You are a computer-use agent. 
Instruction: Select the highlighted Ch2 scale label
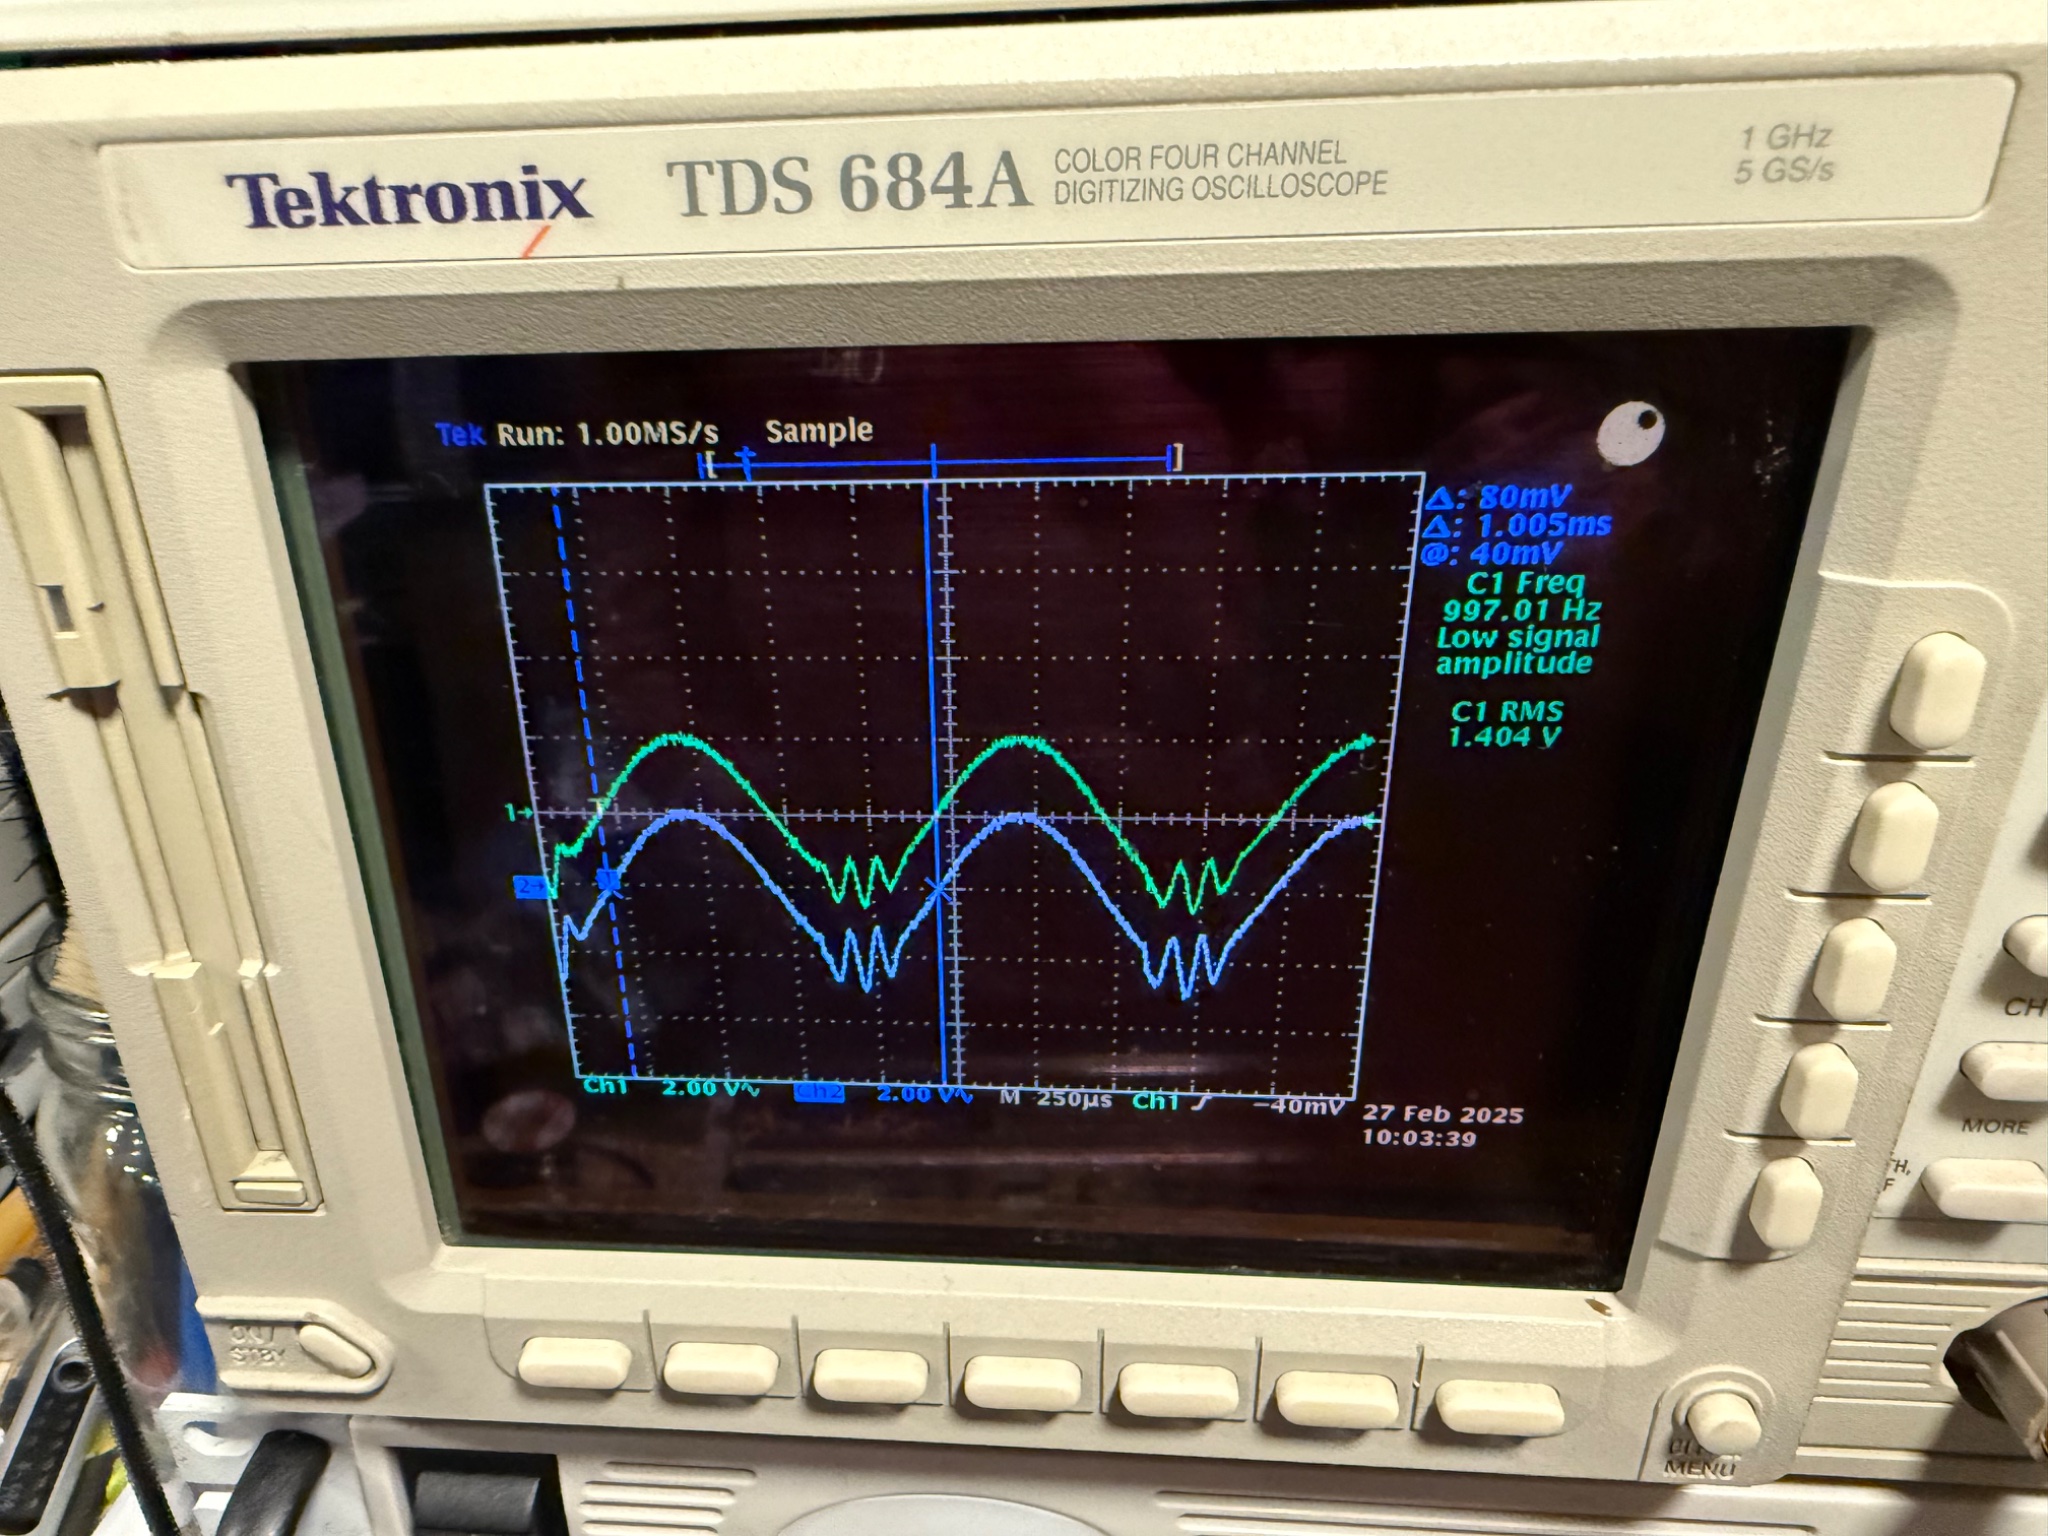coord(819,1093)
